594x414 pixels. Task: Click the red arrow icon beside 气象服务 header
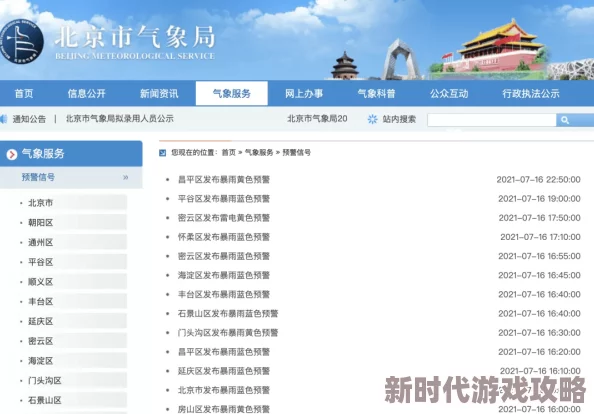[12, 154]
